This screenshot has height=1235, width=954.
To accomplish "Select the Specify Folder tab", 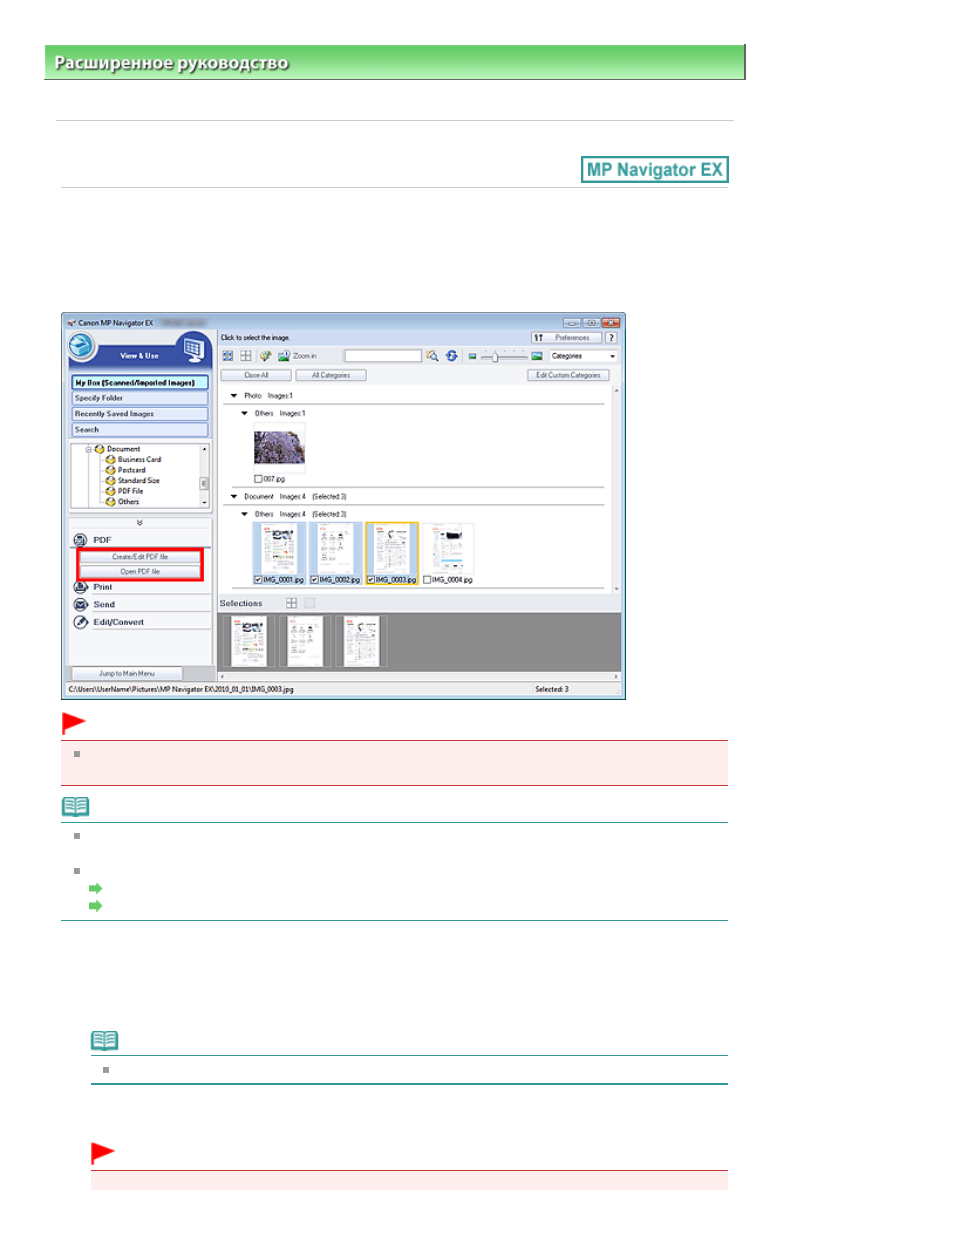I will [x=140, y=398].
